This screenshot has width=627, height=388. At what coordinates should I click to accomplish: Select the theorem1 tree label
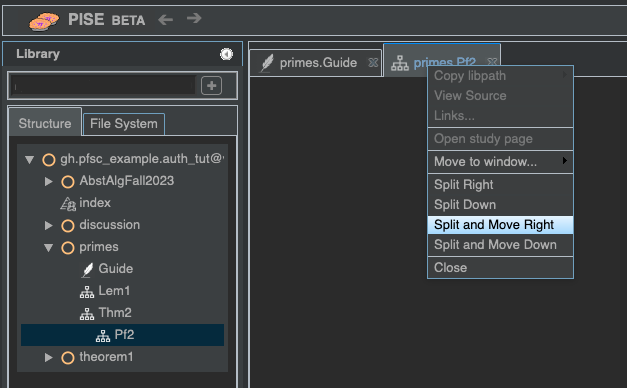point(106,357)
